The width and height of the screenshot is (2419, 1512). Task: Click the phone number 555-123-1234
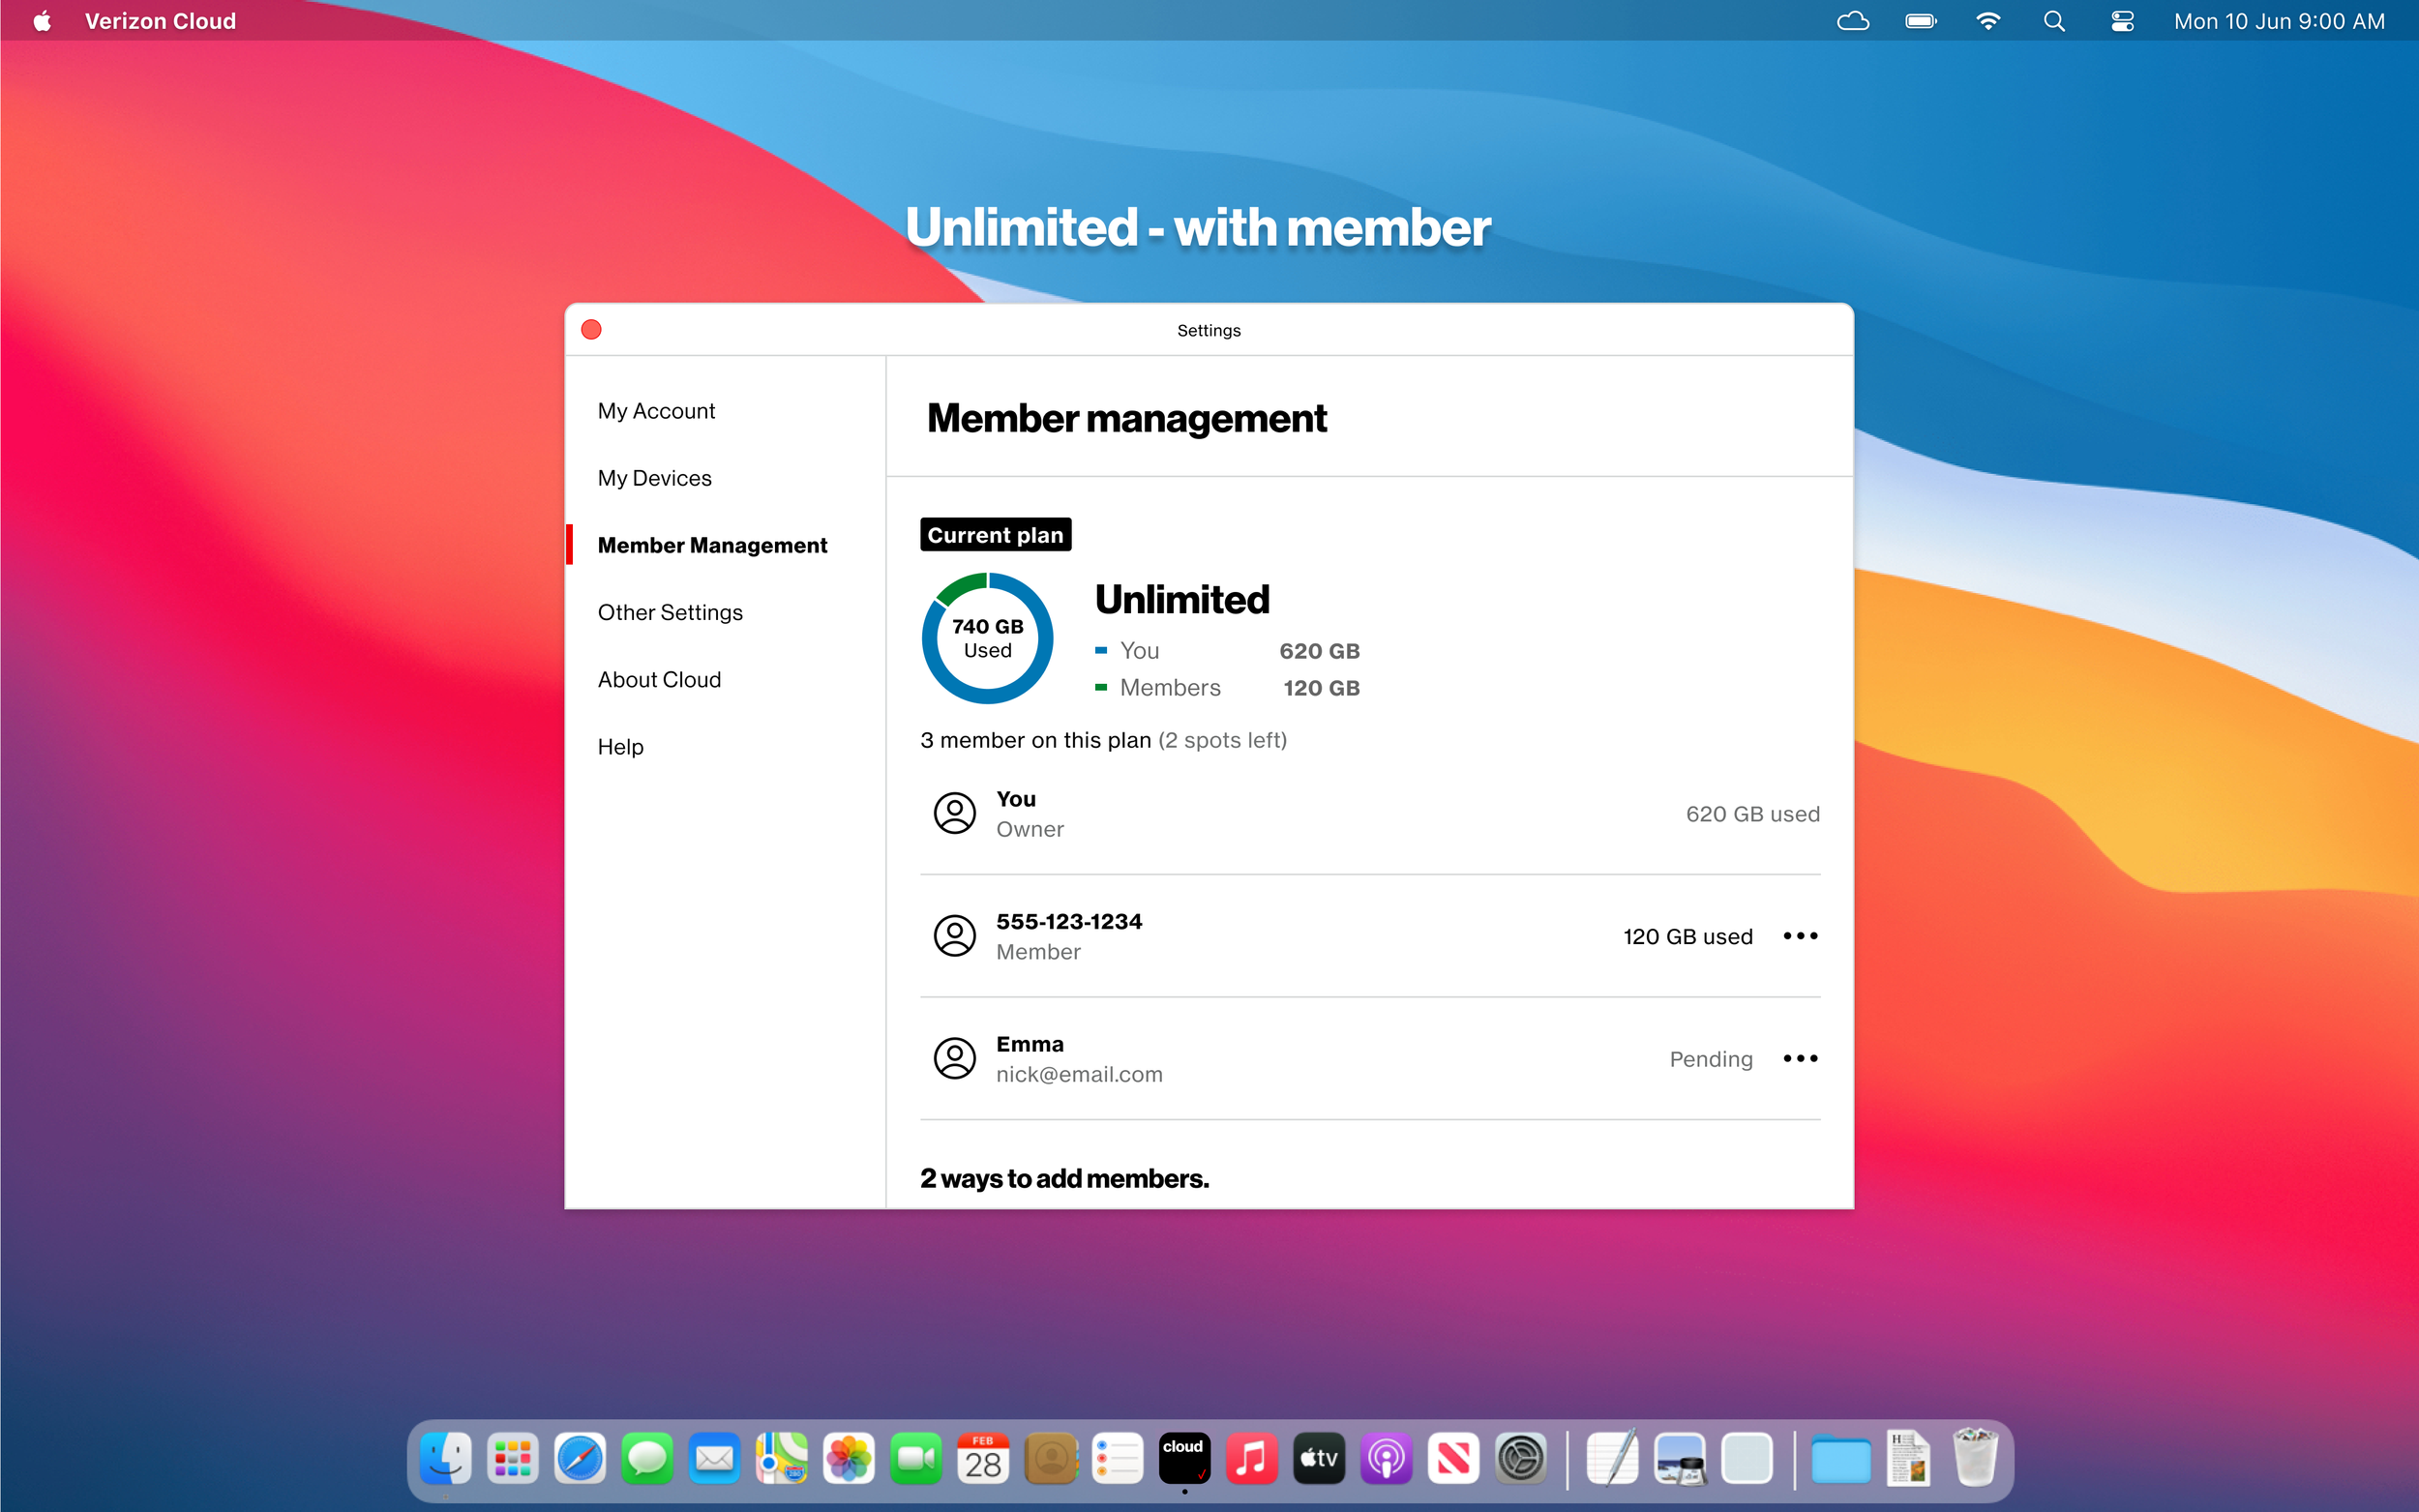1068,921
